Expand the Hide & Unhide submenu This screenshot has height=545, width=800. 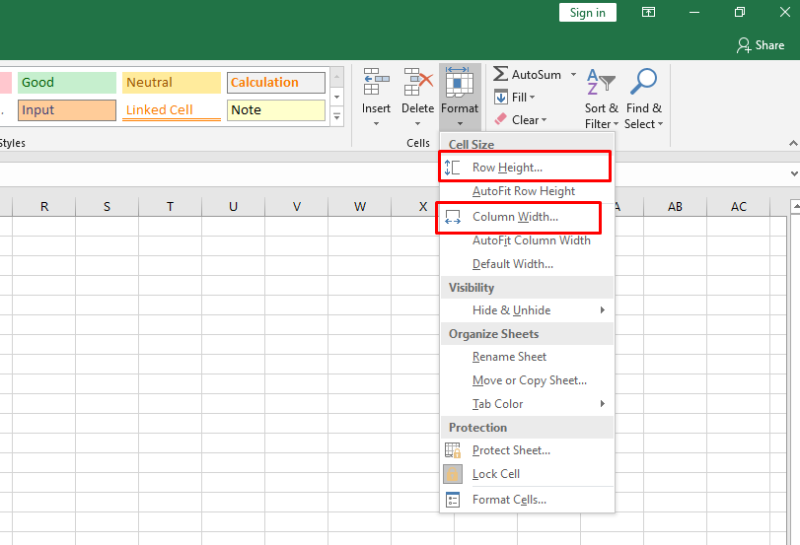click(603, 310)
